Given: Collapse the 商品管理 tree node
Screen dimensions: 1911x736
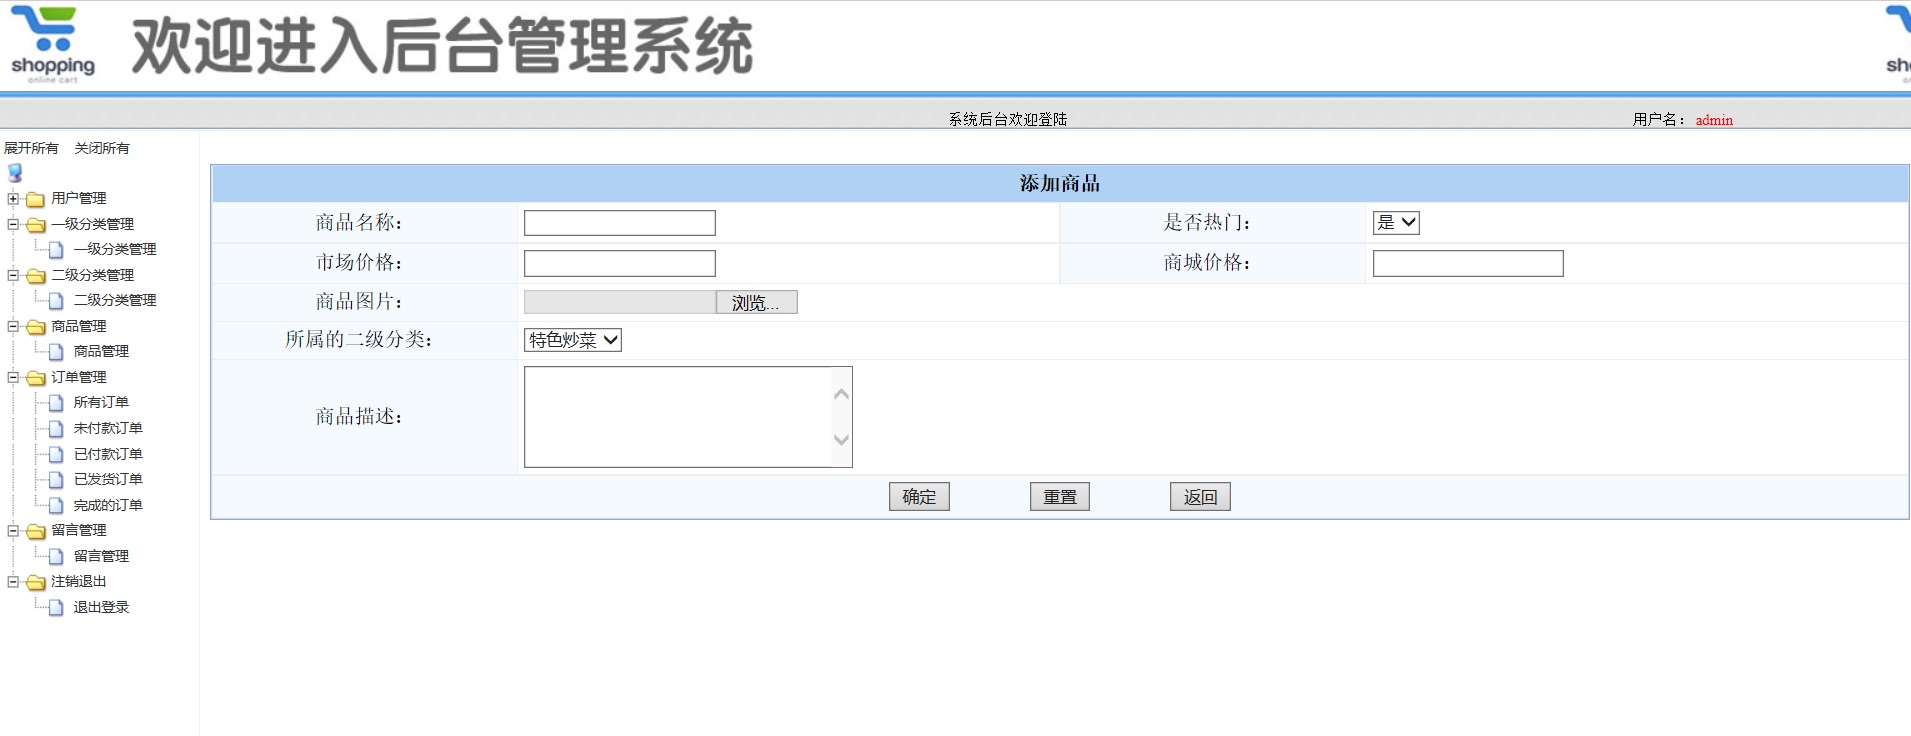Looking at the screenshot, I should (x=13, y=326).
